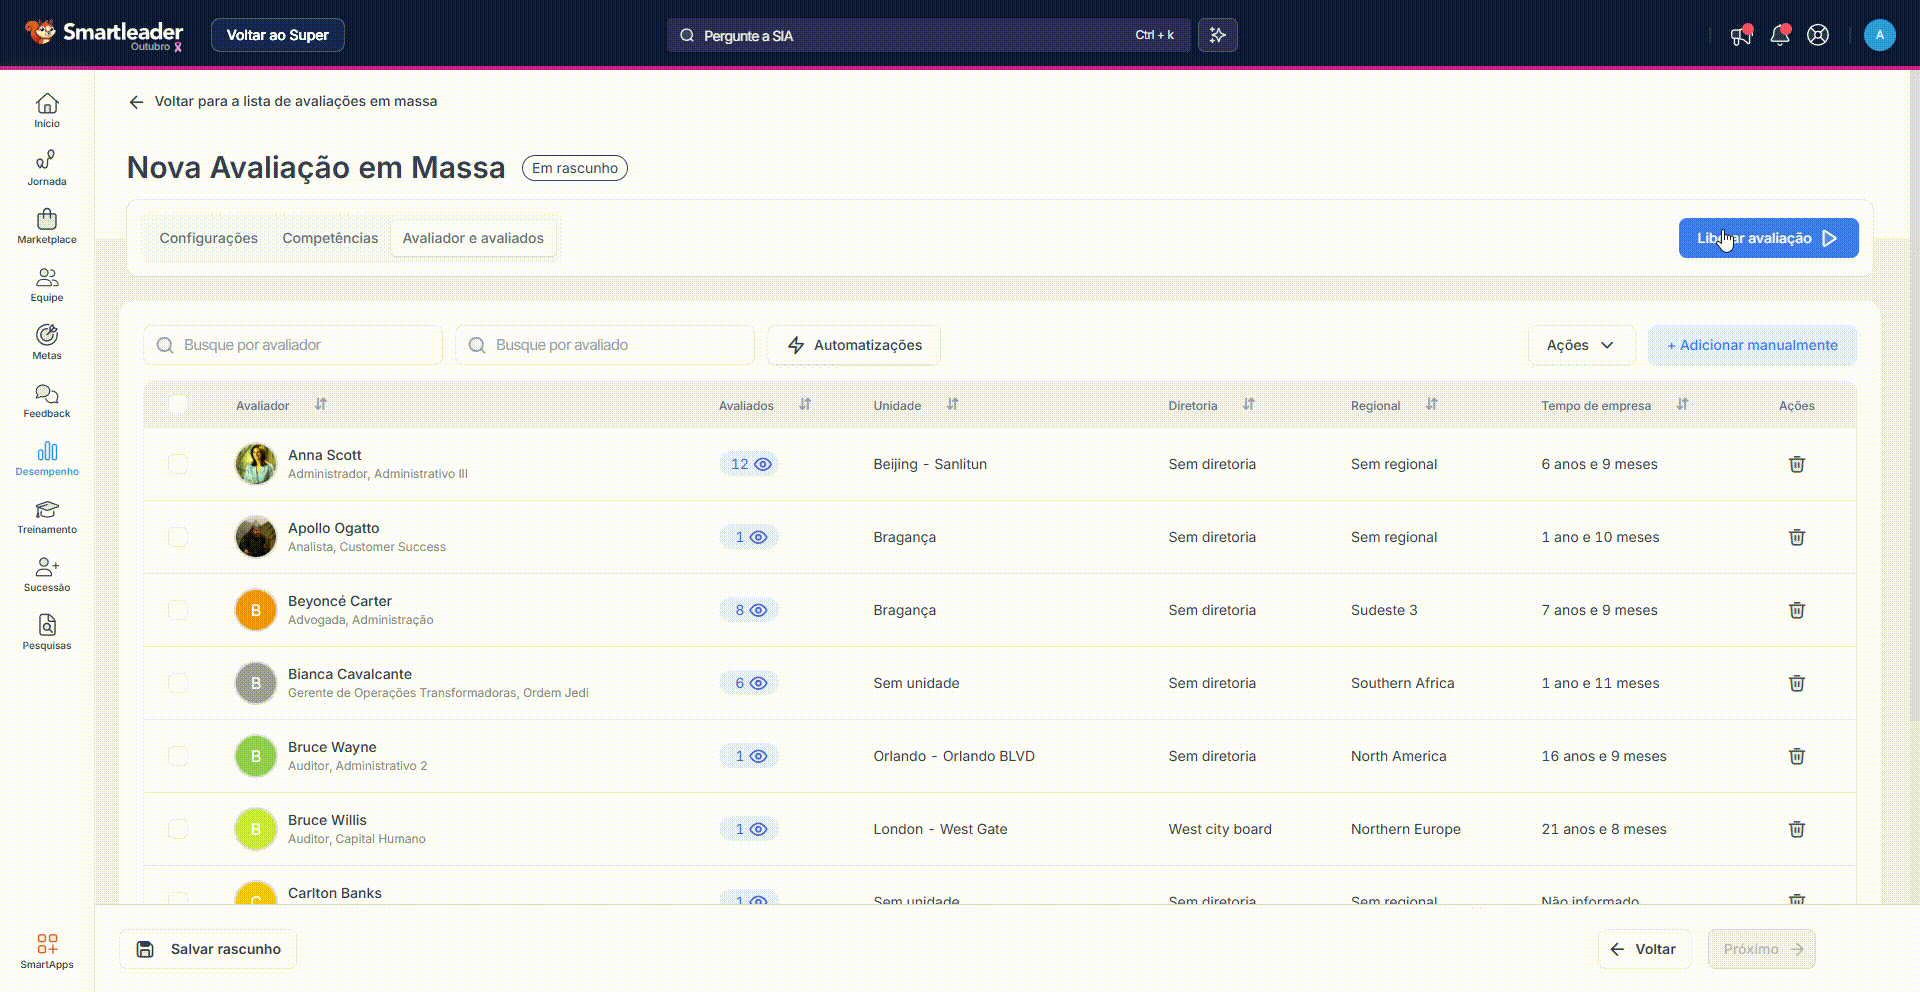The width and height of the screenshot is (1920, 992).
Task: Sort table by Avaliador column
Action: pyautogui.click(x=320, y=405)
